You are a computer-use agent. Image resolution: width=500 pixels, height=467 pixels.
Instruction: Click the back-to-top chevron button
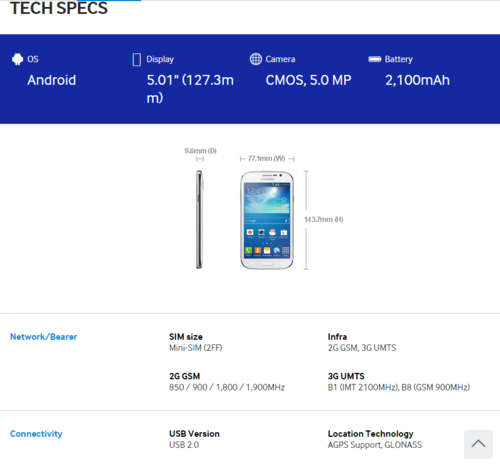coord(478,444)
